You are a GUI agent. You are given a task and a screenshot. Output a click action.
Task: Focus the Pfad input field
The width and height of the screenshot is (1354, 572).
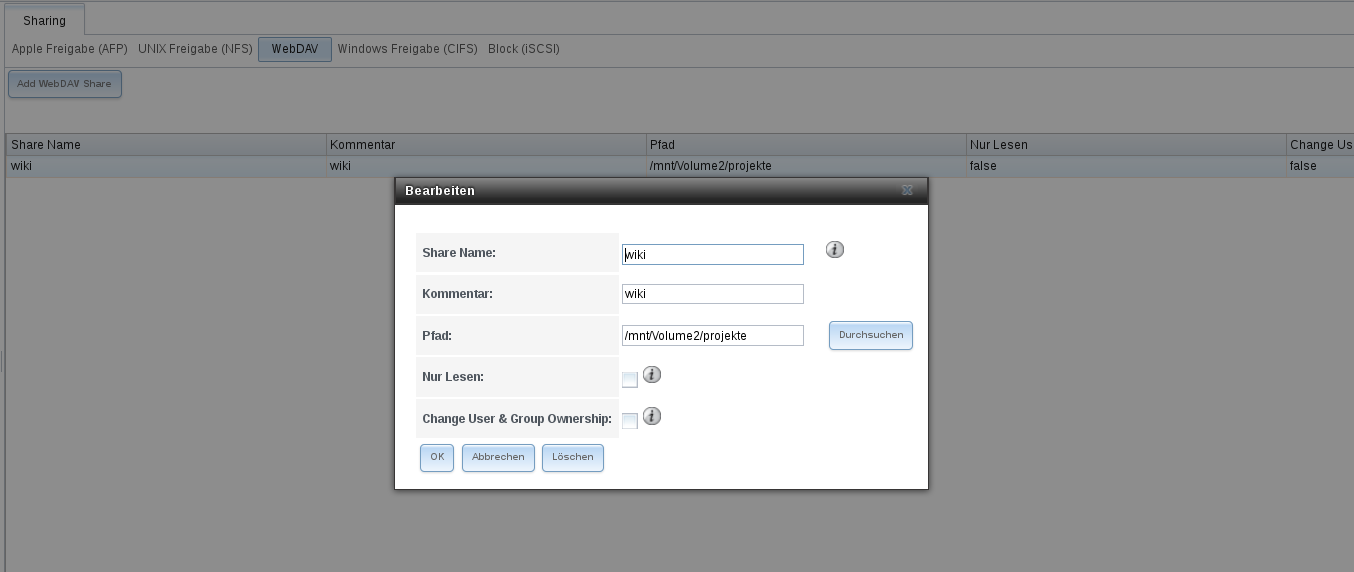pyautogui.click(x=713, y=335)
